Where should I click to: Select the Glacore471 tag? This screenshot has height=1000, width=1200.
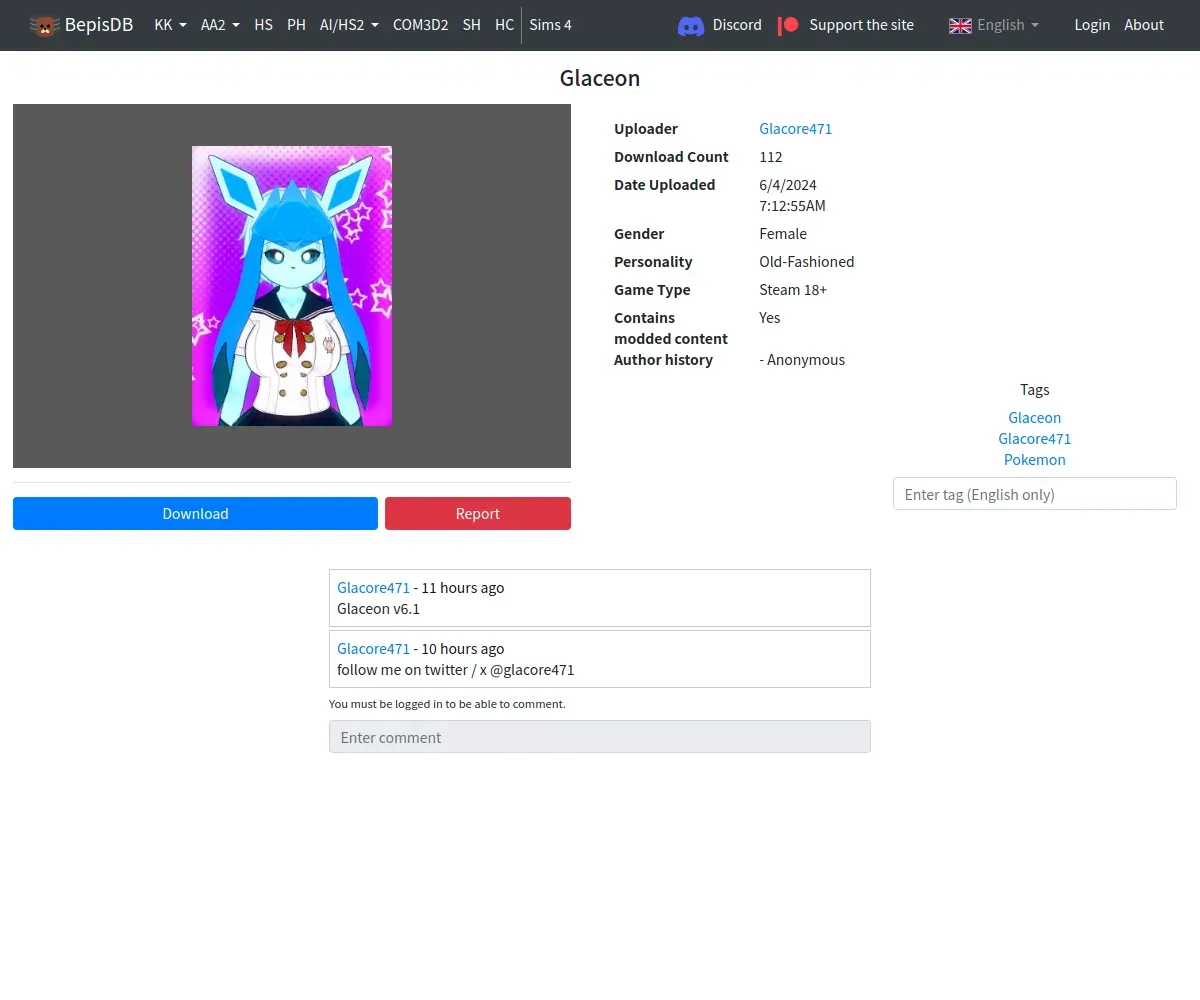click(x=1034, y=439)
